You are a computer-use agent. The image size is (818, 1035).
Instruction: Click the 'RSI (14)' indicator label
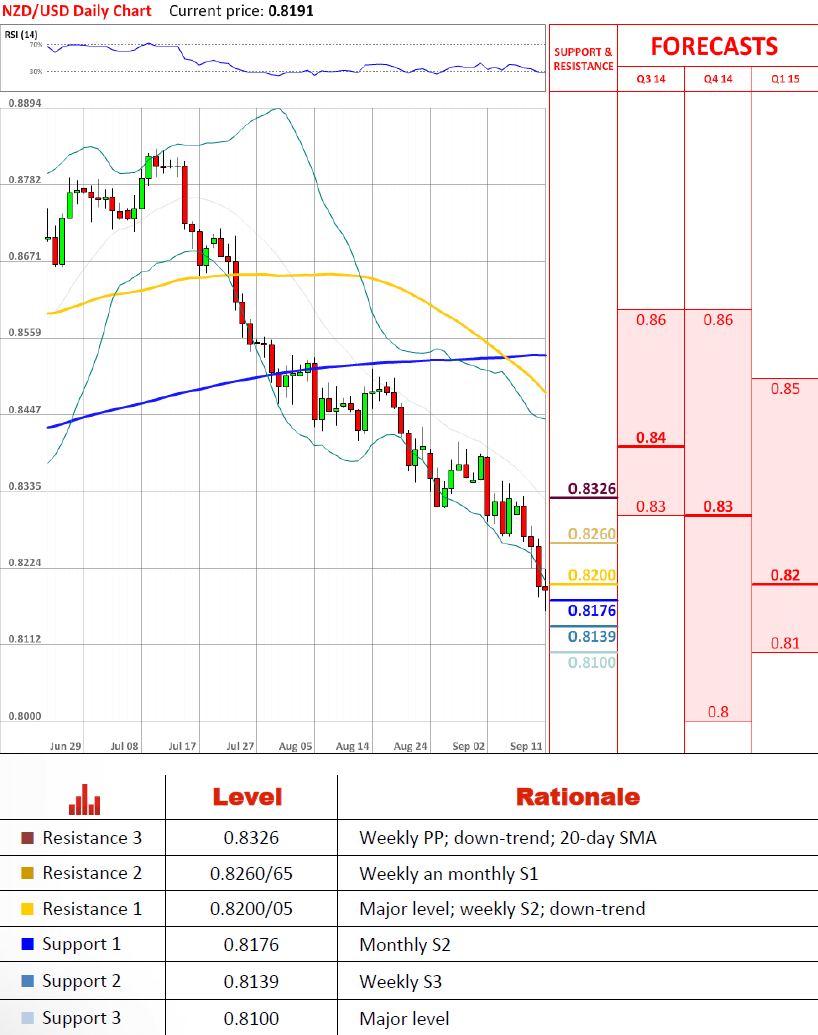coord(21,34)
